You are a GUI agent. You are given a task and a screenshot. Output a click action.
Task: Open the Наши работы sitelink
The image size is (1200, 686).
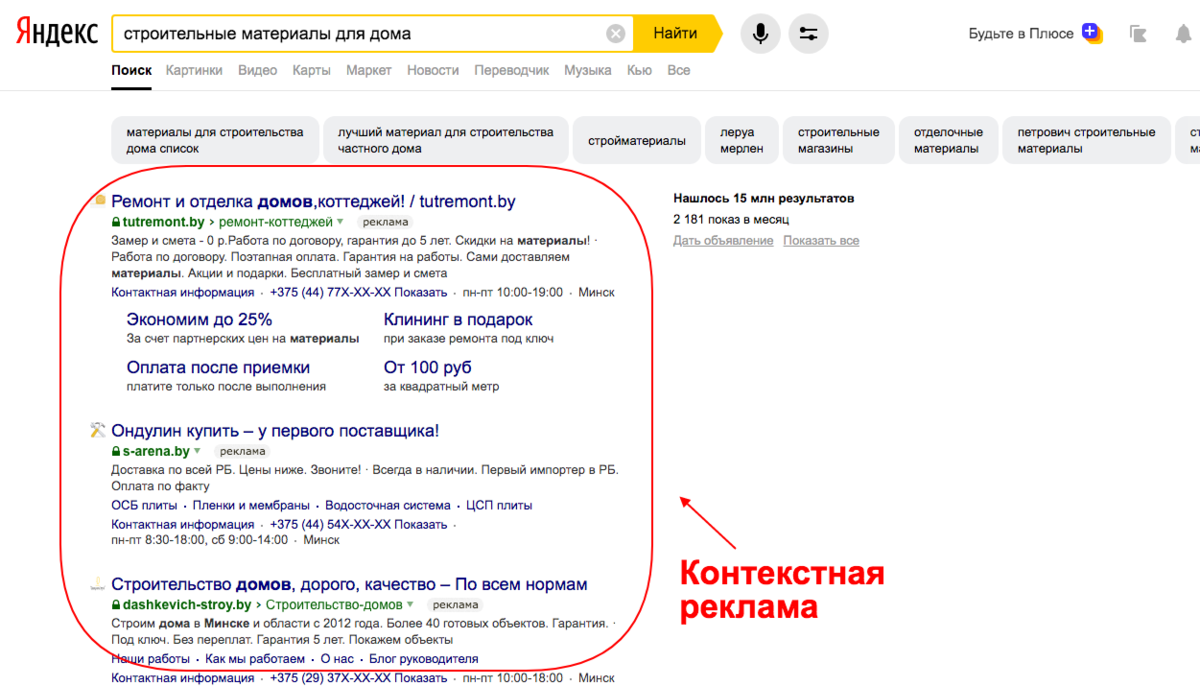pyautogui.click(x=150, y=659)
